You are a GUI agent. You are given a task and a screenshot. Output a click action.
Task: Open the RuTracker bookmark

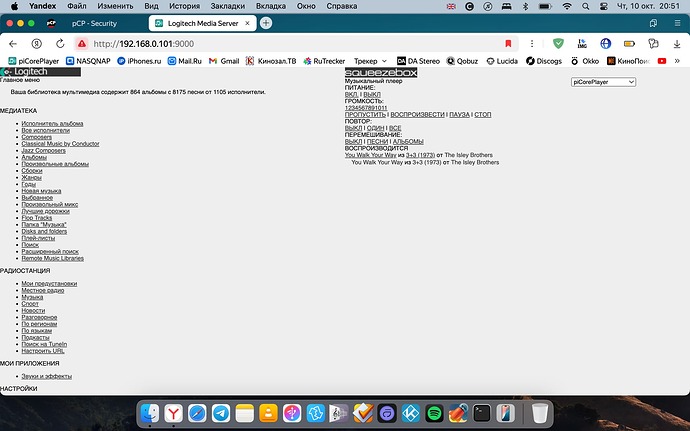324,61
